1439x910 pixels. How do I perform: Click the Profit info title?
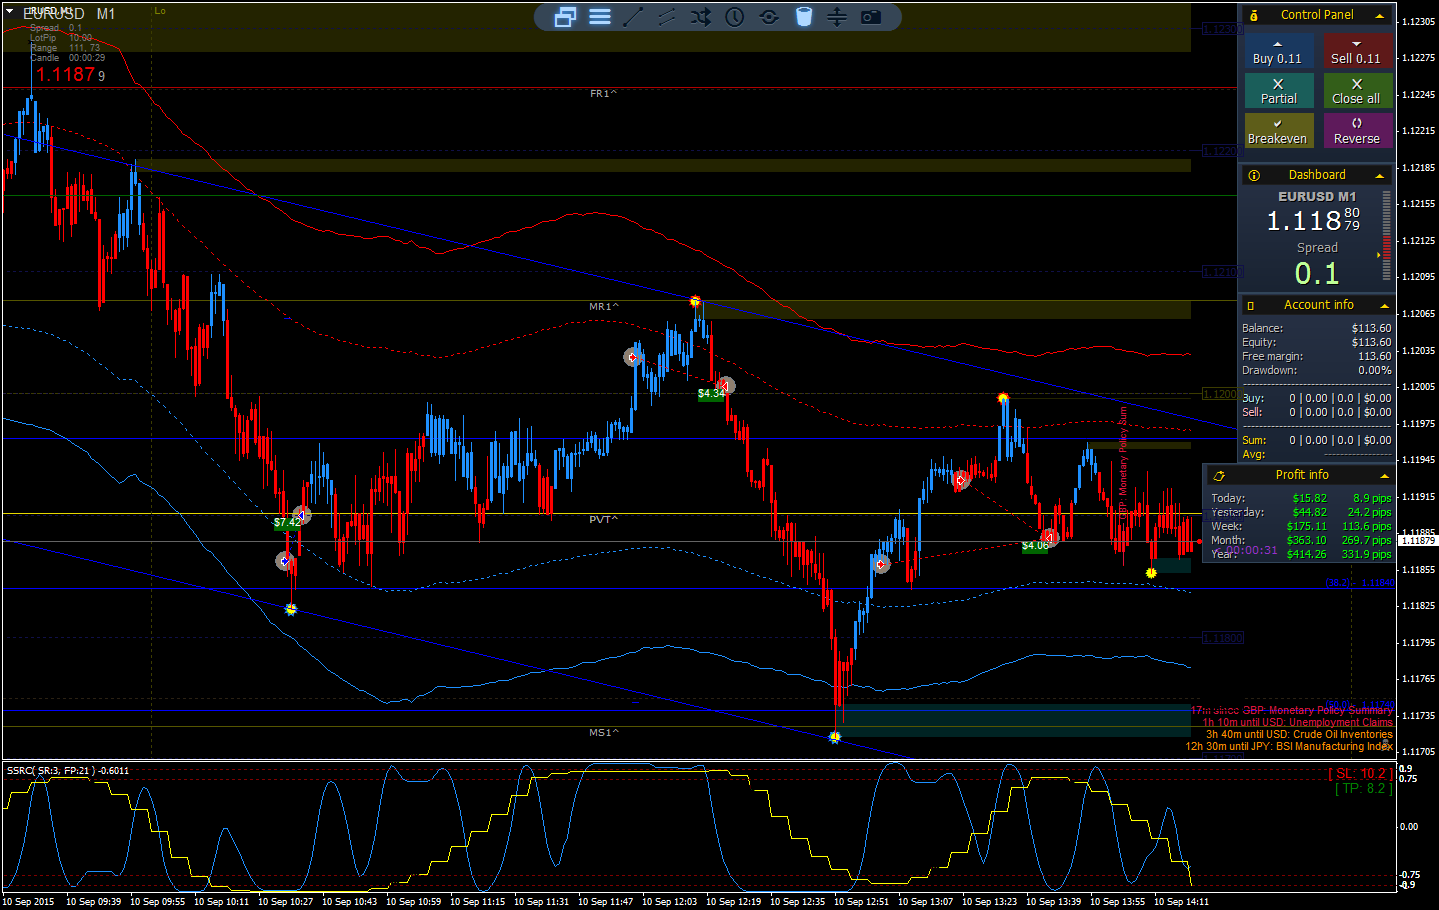[x=1302, y=475]
